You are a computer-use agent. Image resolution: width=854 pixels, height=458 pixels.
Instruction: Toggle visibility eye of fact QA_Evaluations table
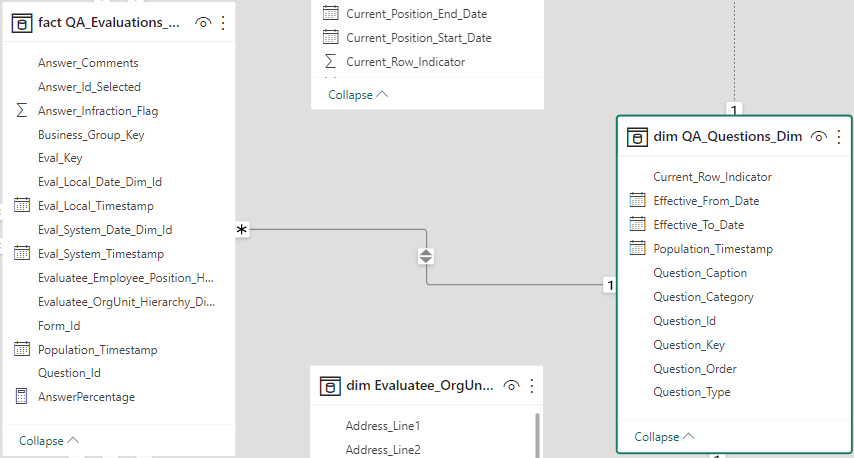203,23
